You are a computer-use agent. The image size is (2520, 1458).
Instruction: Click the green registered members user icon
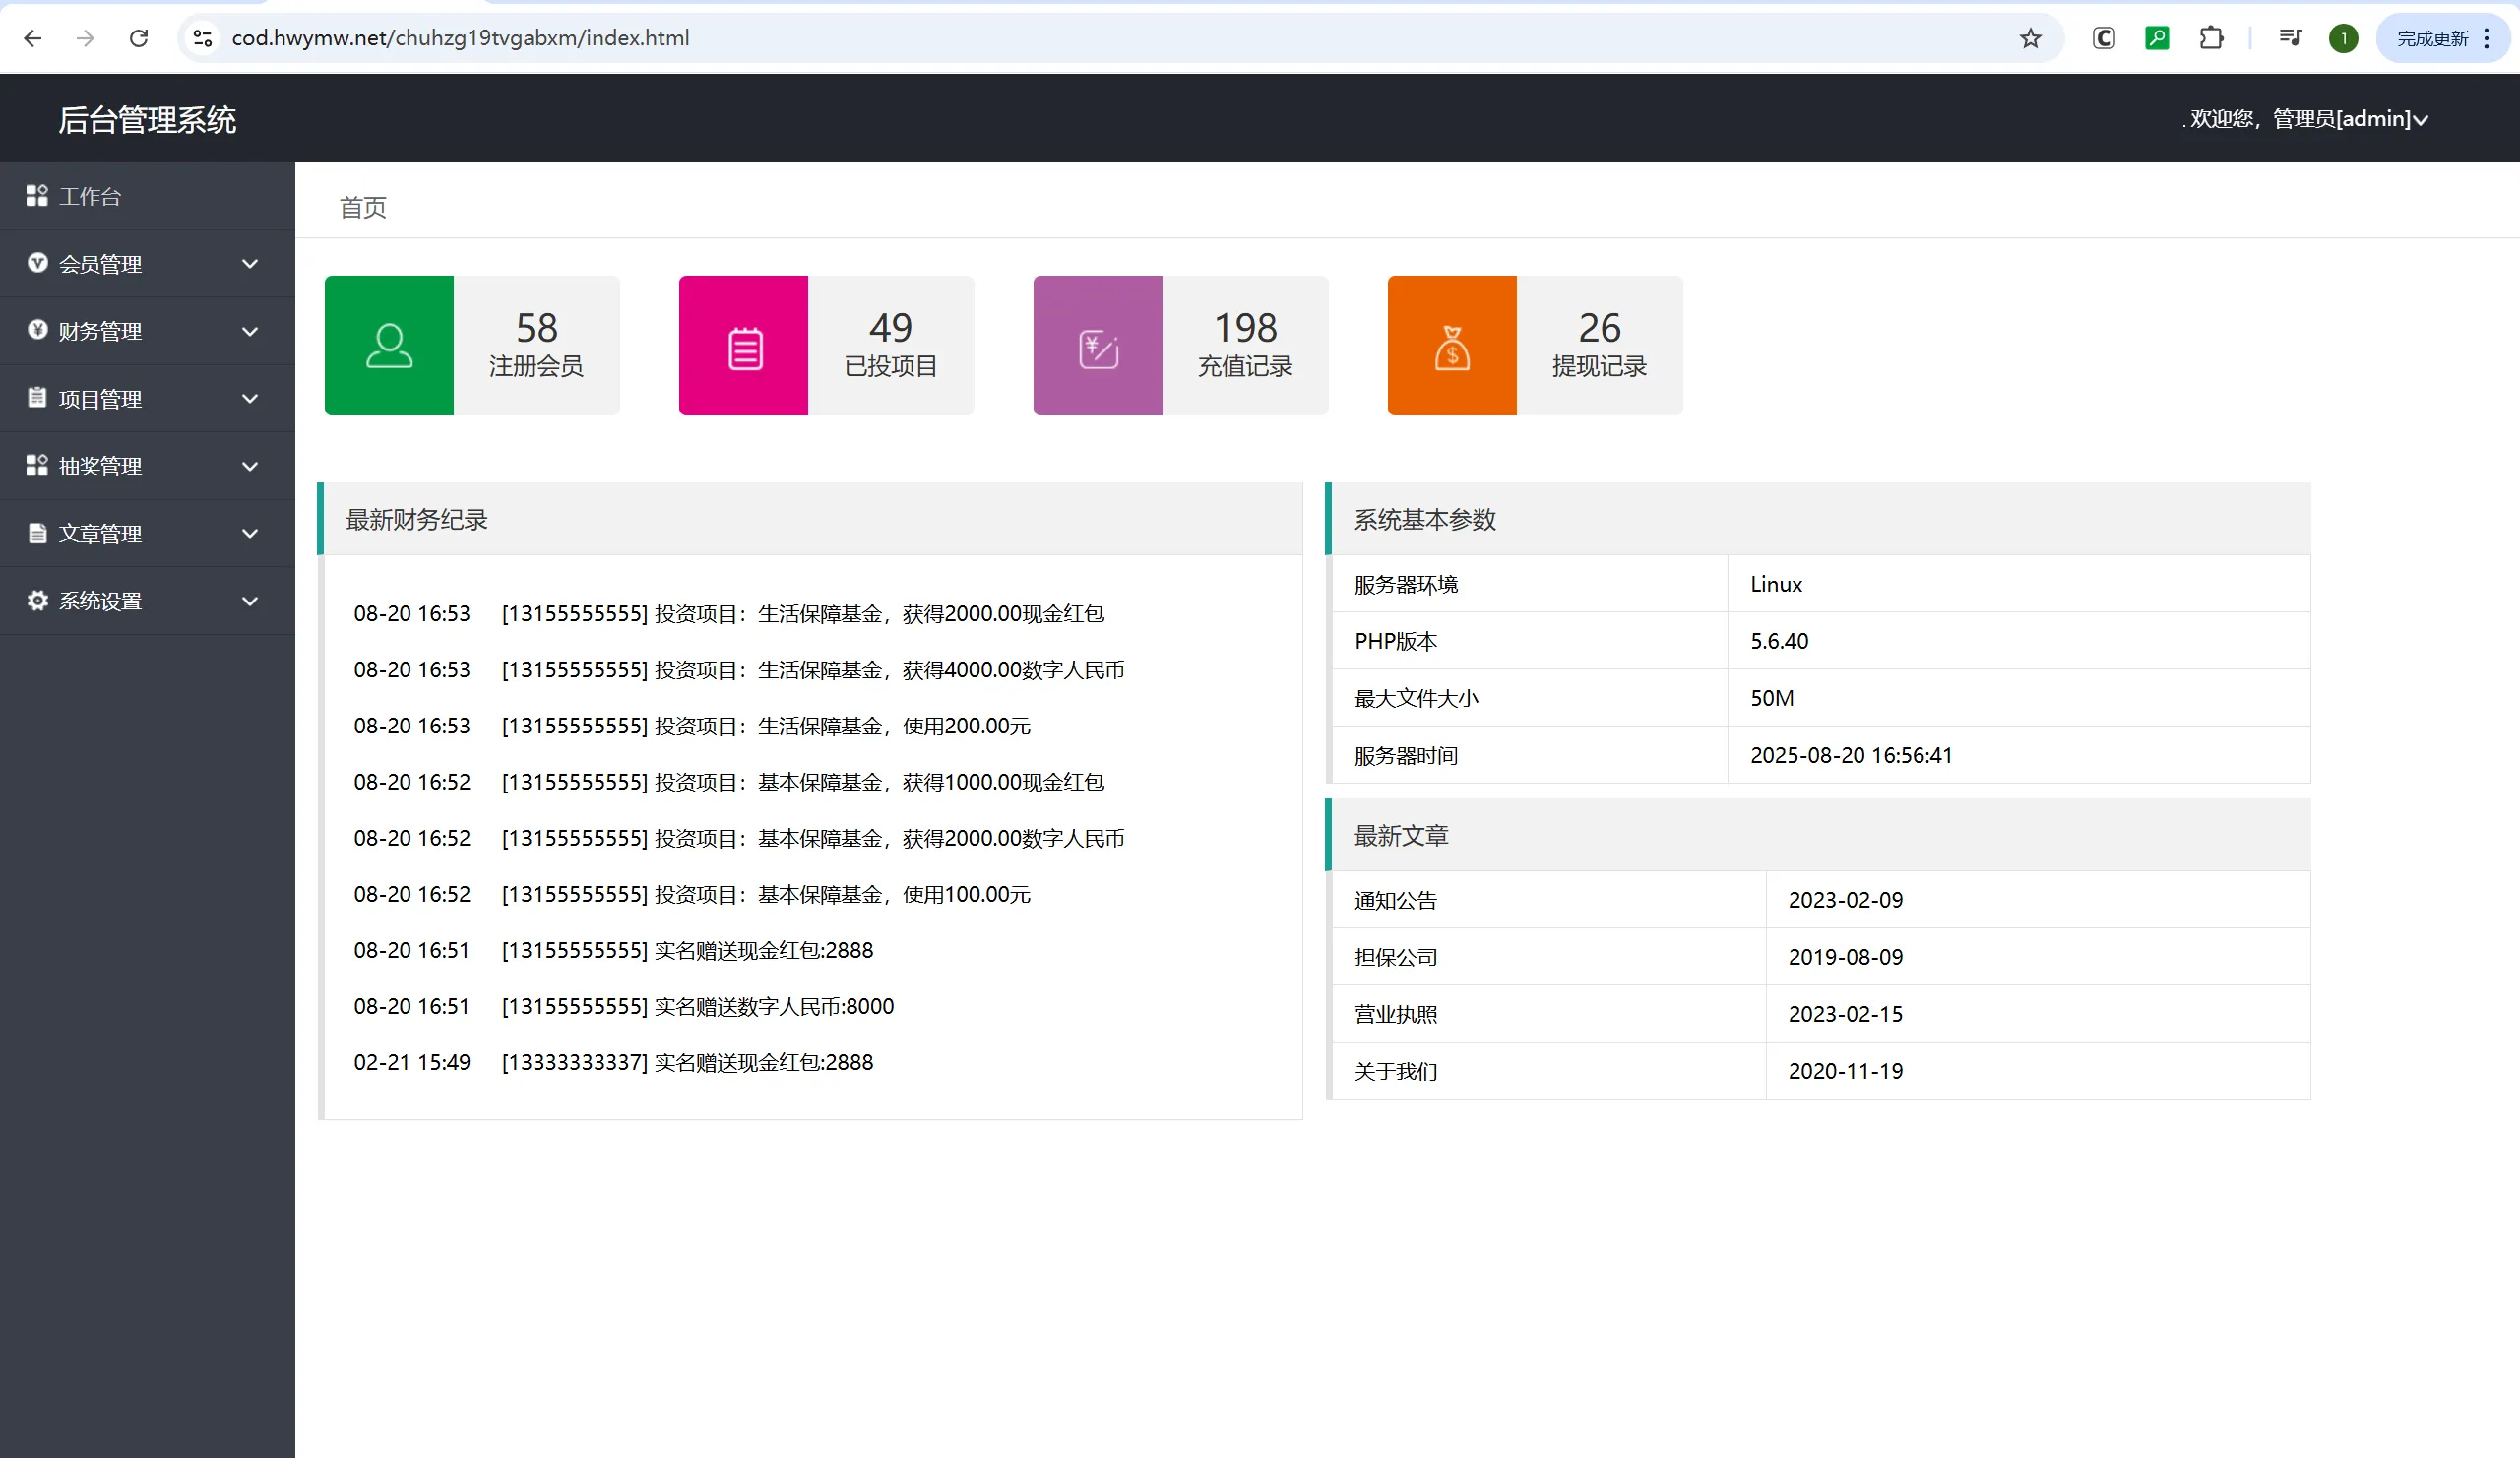click(389, 345)
